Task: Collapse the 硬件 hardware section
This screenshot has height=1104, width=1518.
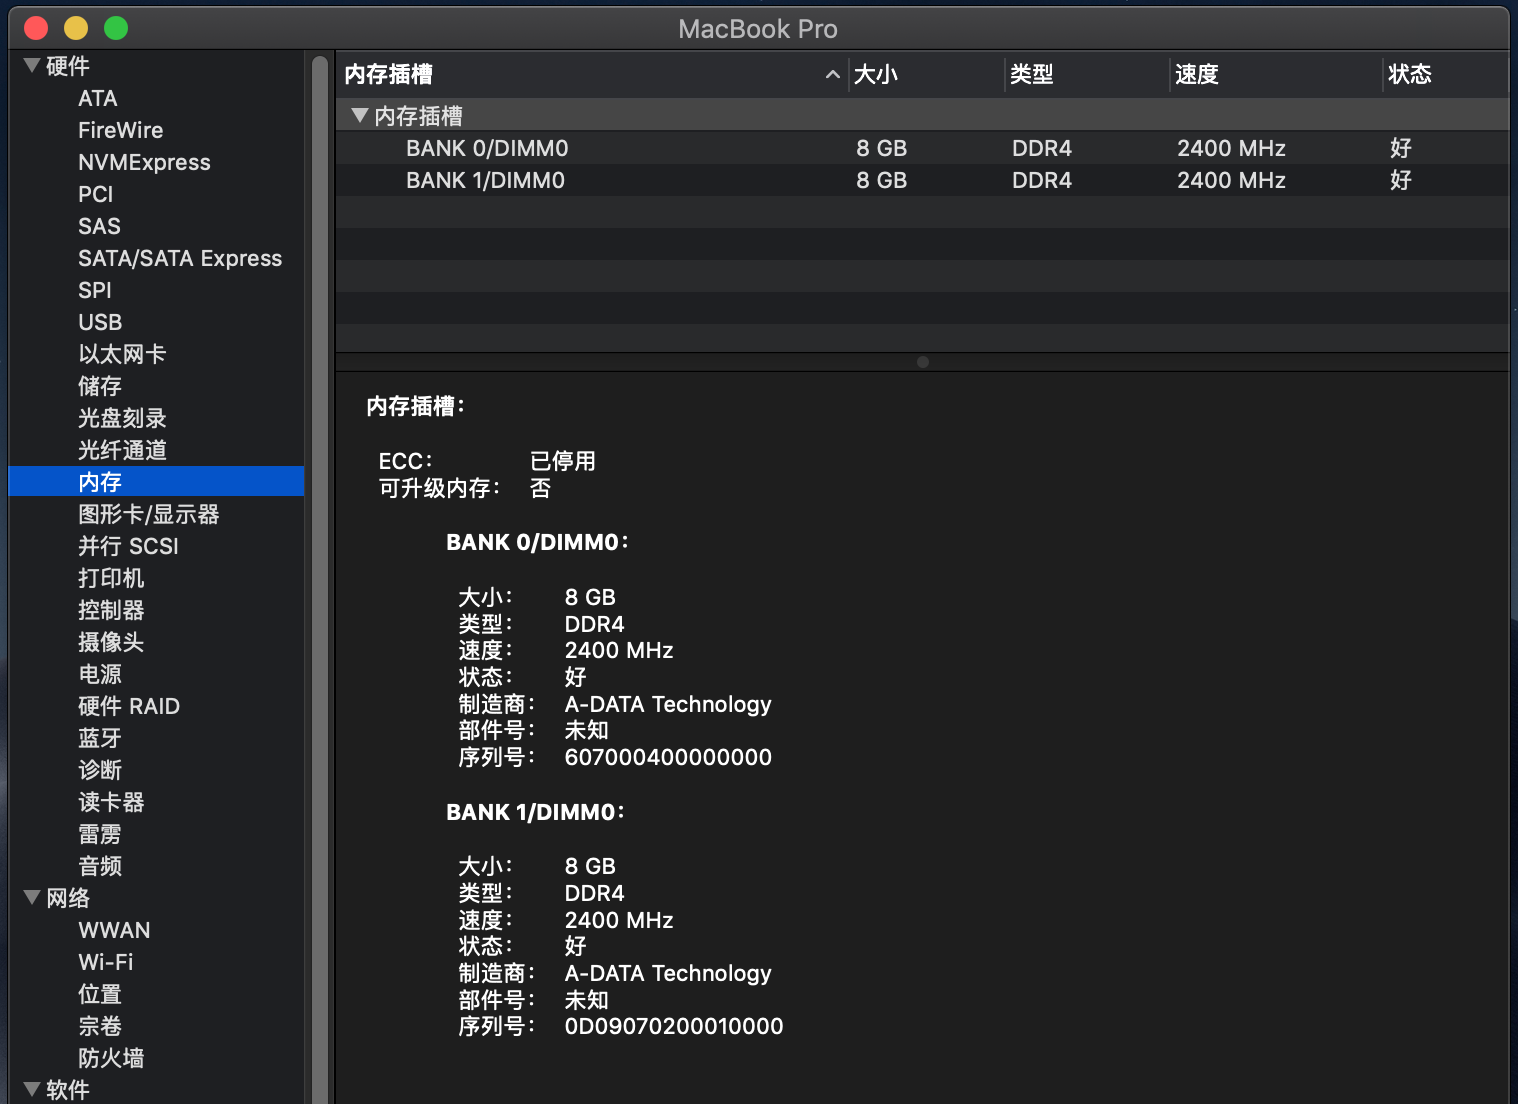Action: [32, 66]
